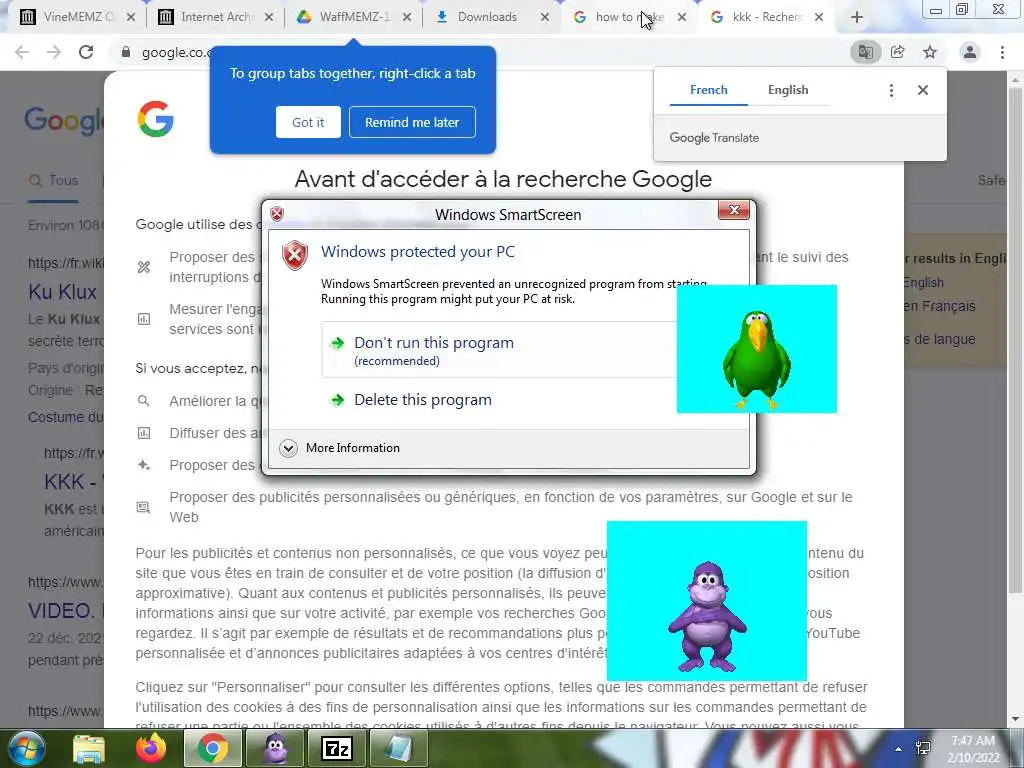Image resolution: width=1024 pixels, height=768 pixels.
Task: Close the Downloads tab
Action: [x=545, y=18]
